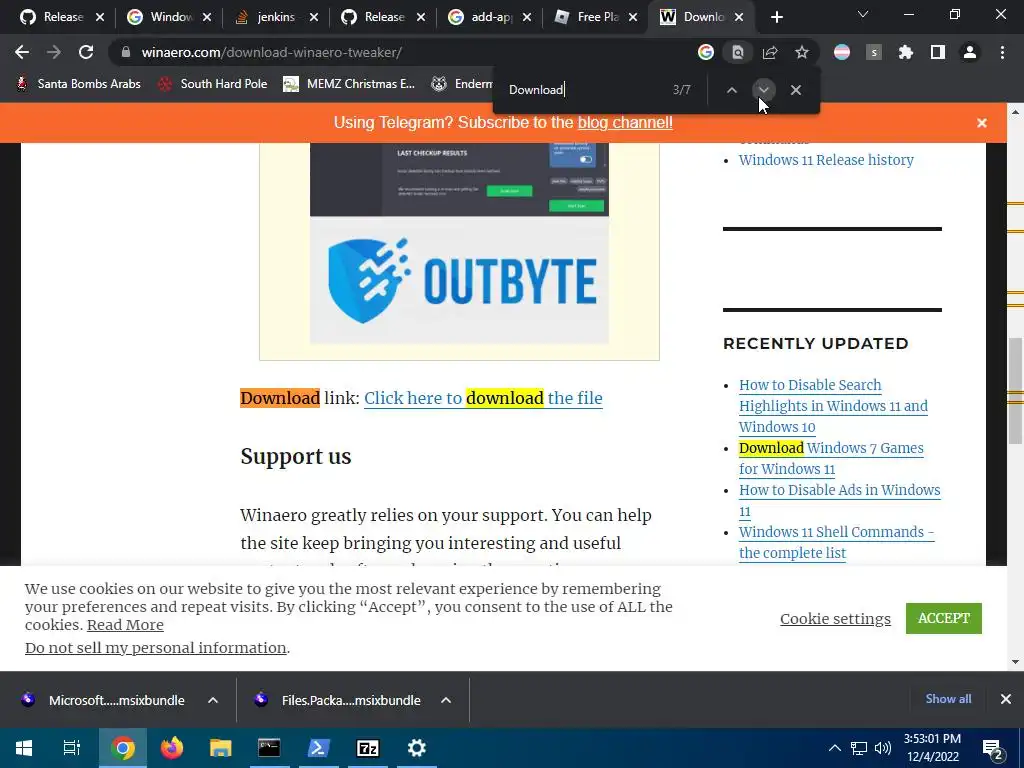Share this page via the share icon
Viewport: 1024px width, 768px height.
(770, 52)
